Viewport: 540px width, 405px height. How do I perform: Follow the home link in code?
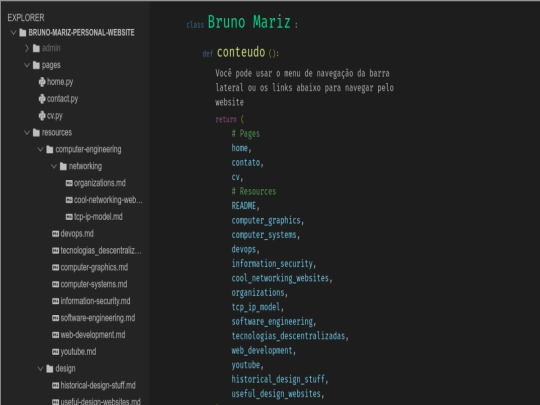click(x=240, y=148)
